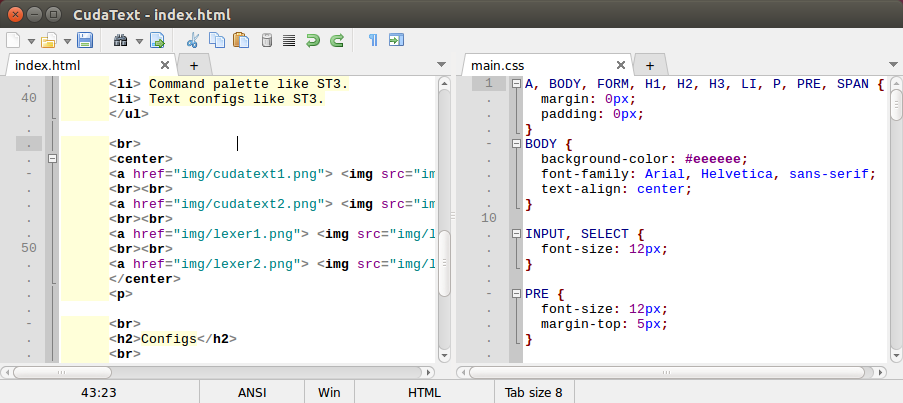Toggle unprinted characters with the pilcrow icon
Viewport: 903px width, 403px height.
click(x=373, y=40)
